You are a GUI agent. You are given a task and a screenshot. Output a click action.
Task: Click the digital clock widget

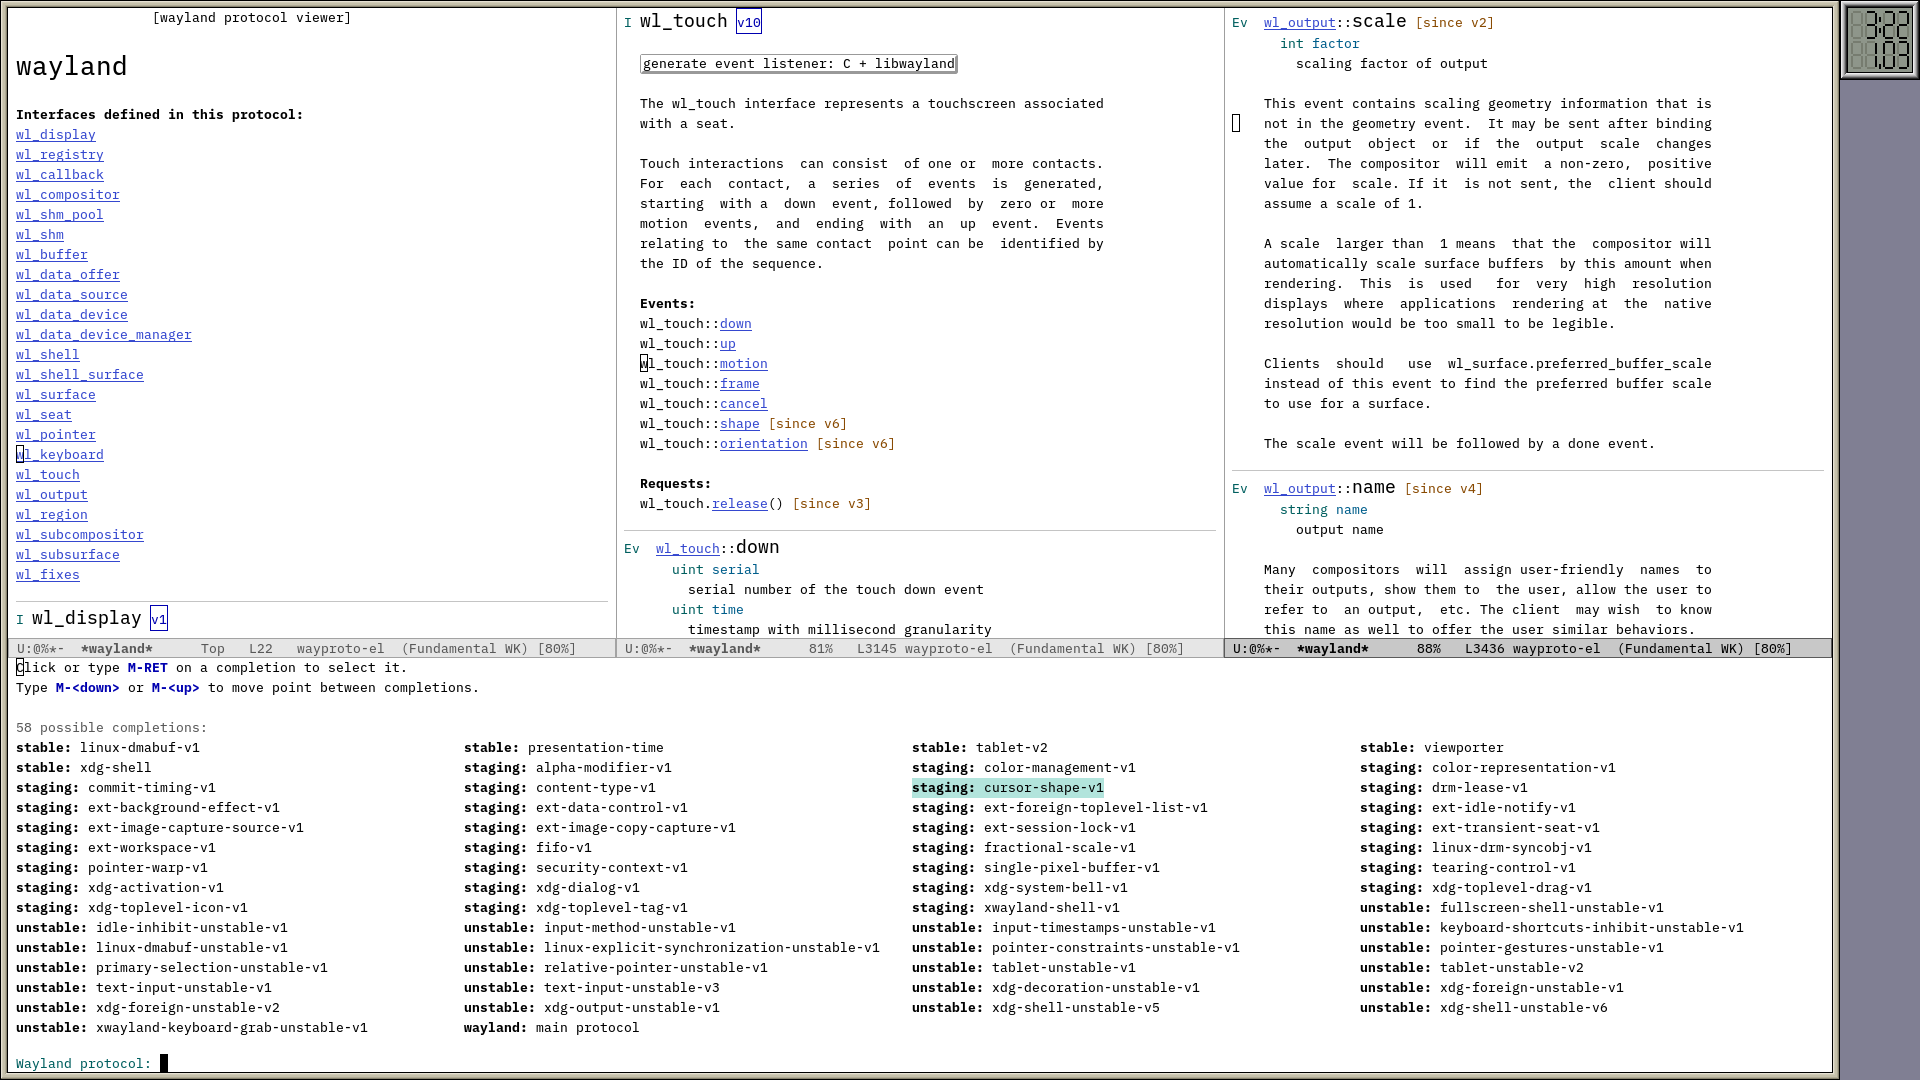click(1879, 40)
